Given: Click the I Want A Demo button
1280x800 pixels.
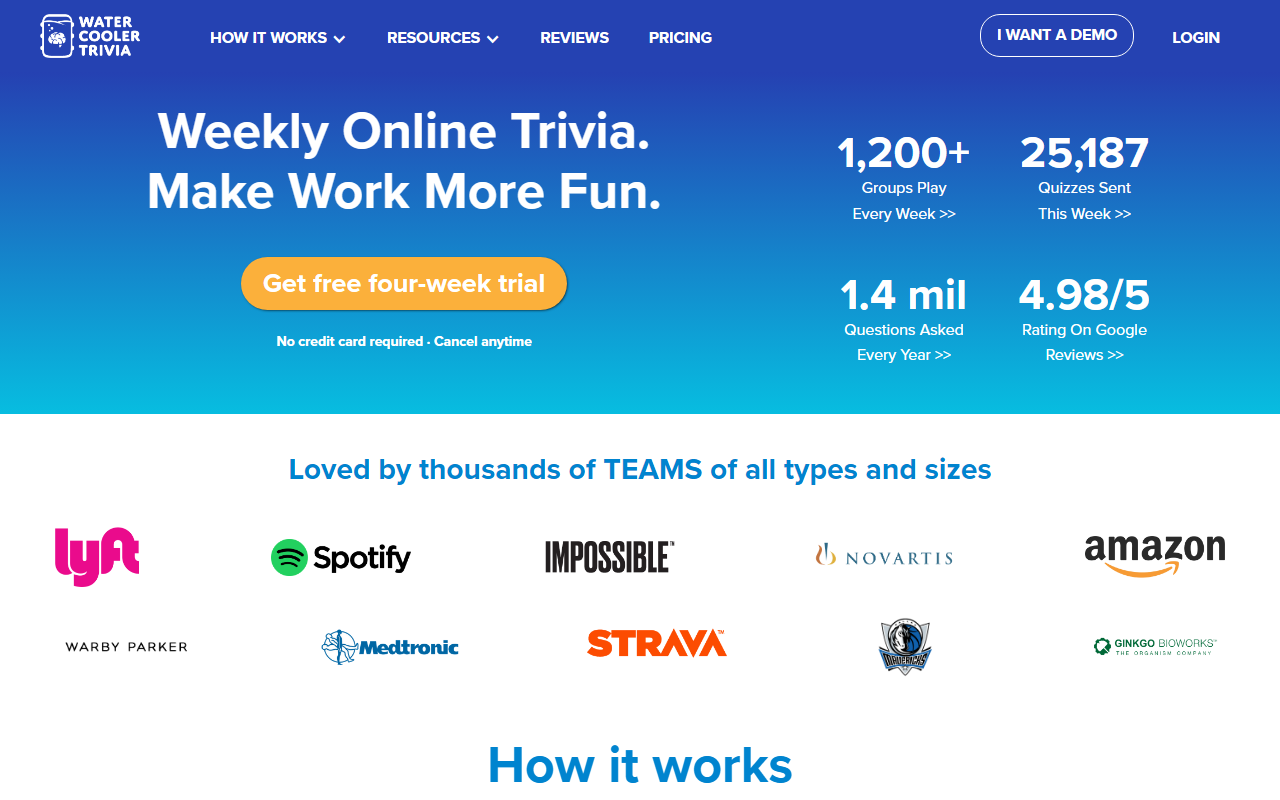Looking at the screenshot, I should pyautogui.click(x=1057, y=35).
